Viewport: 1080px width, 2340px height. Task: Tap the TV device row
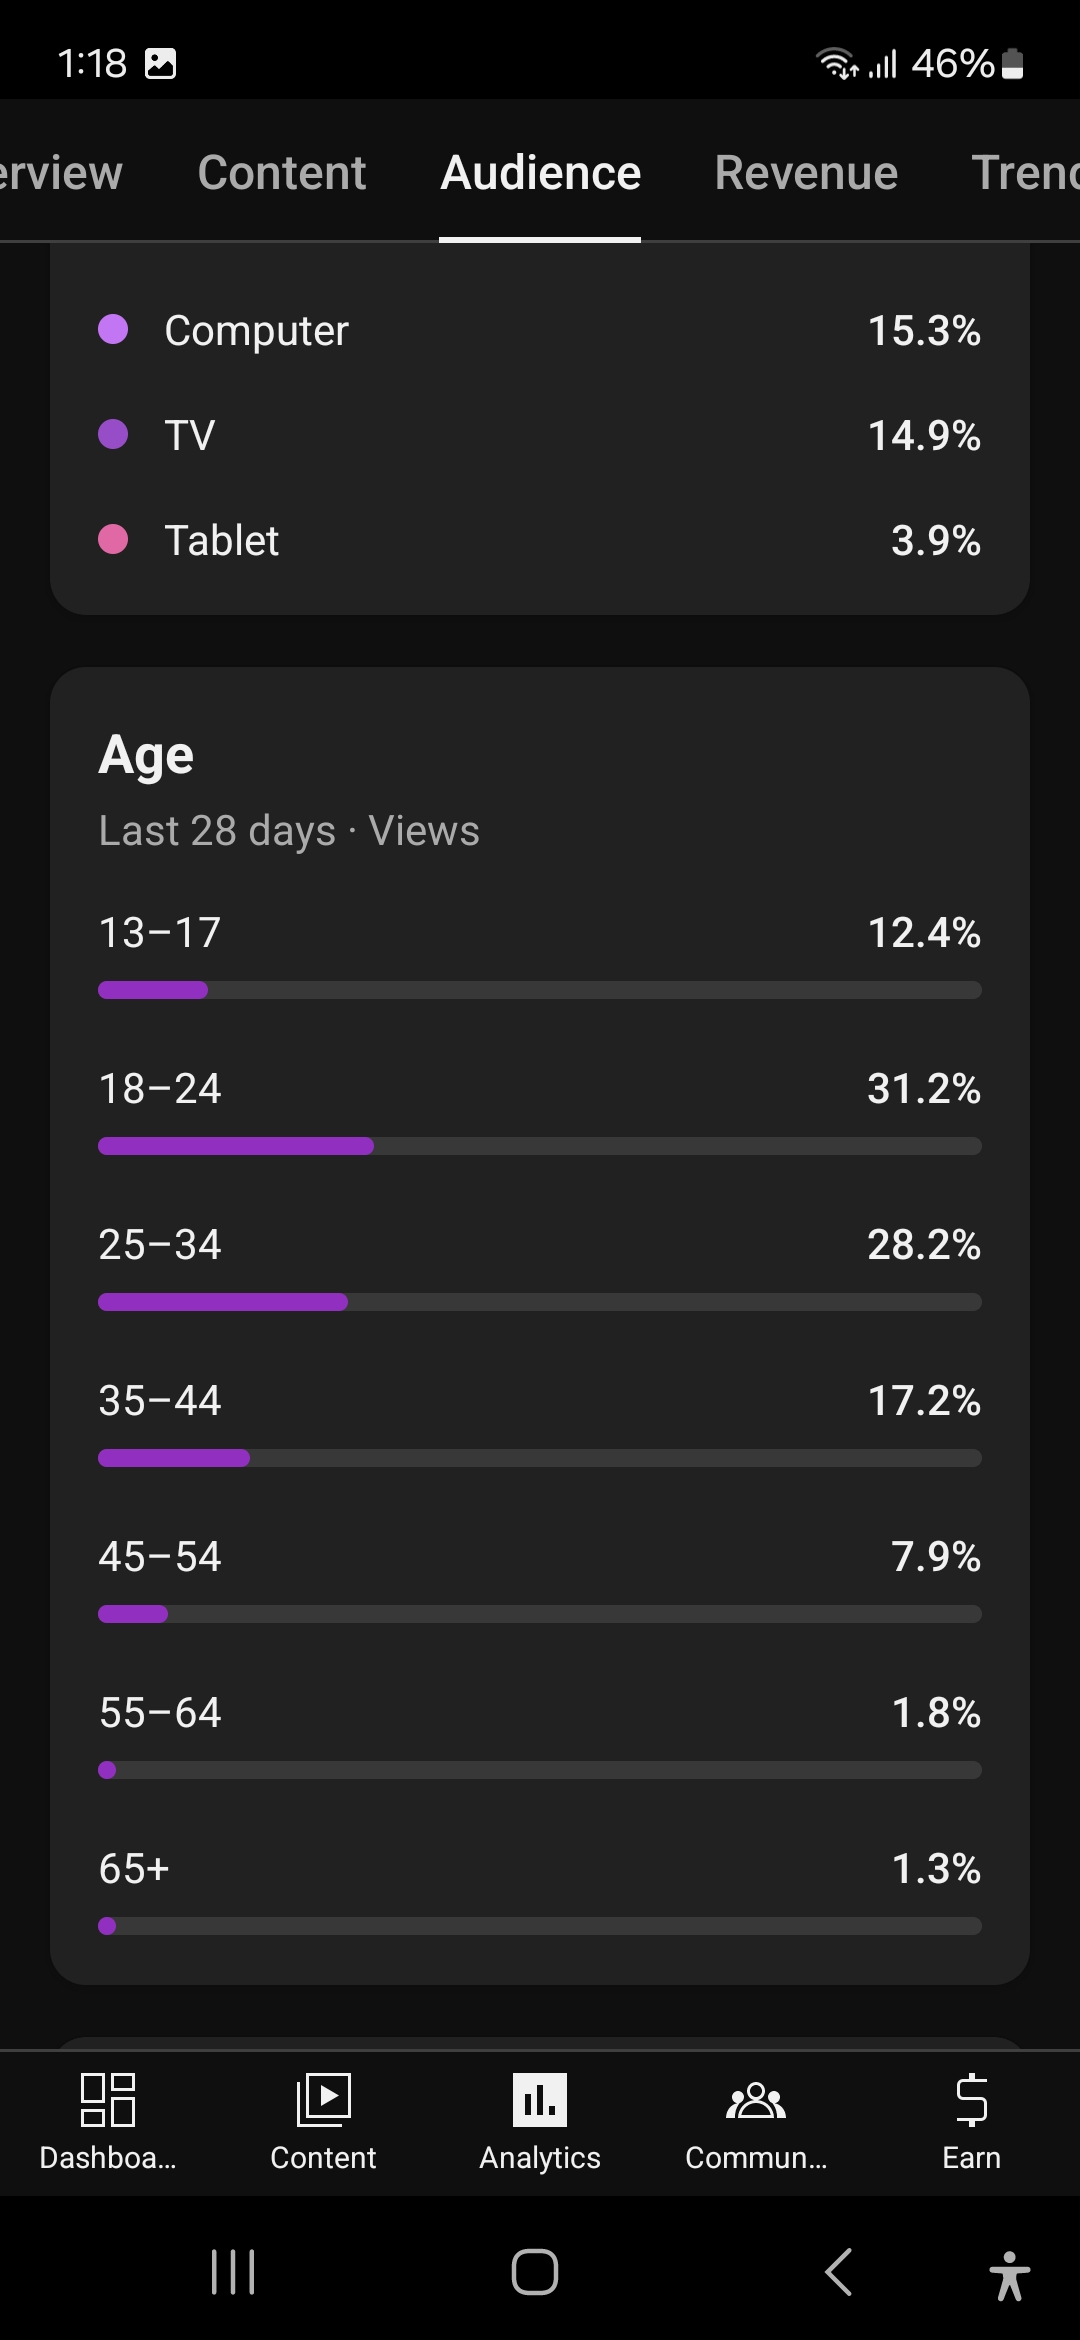point(540,435)
